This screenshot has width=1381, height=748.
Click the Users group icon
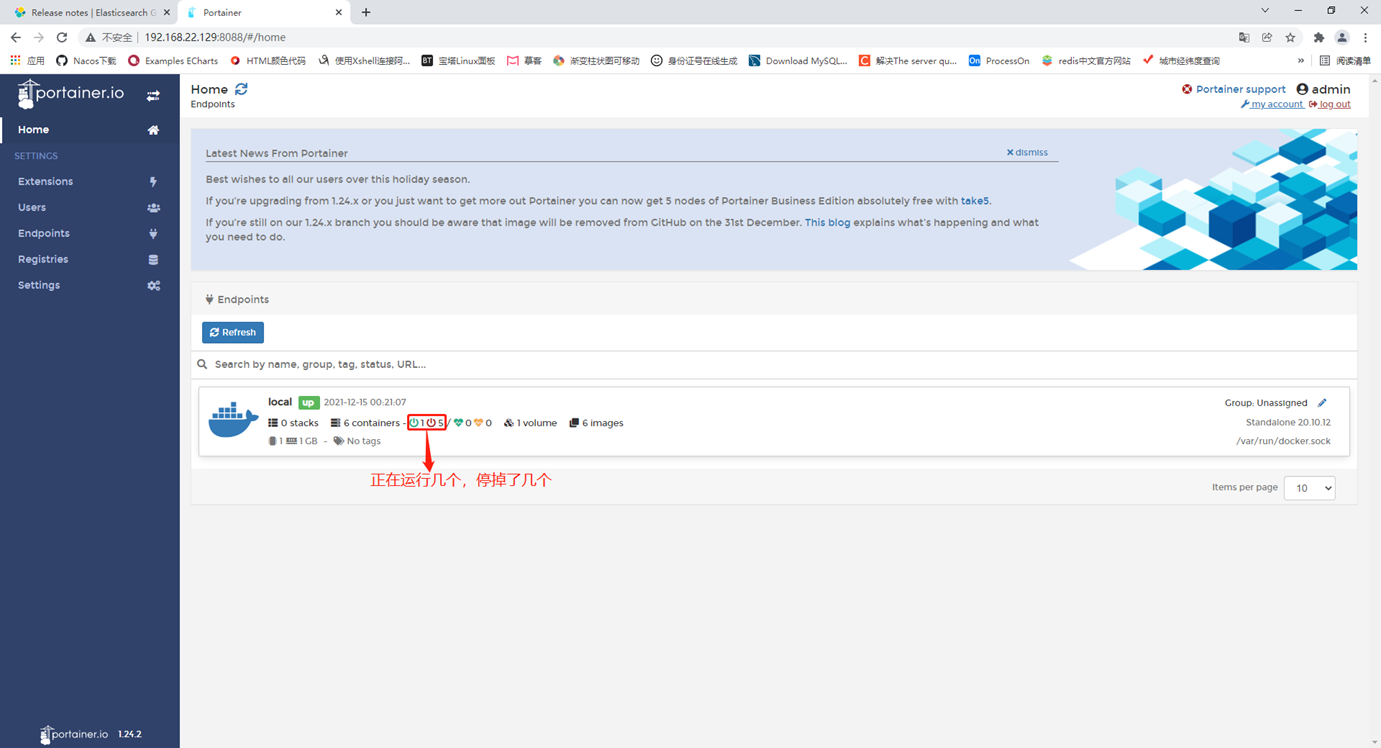(x=153, y=208)
